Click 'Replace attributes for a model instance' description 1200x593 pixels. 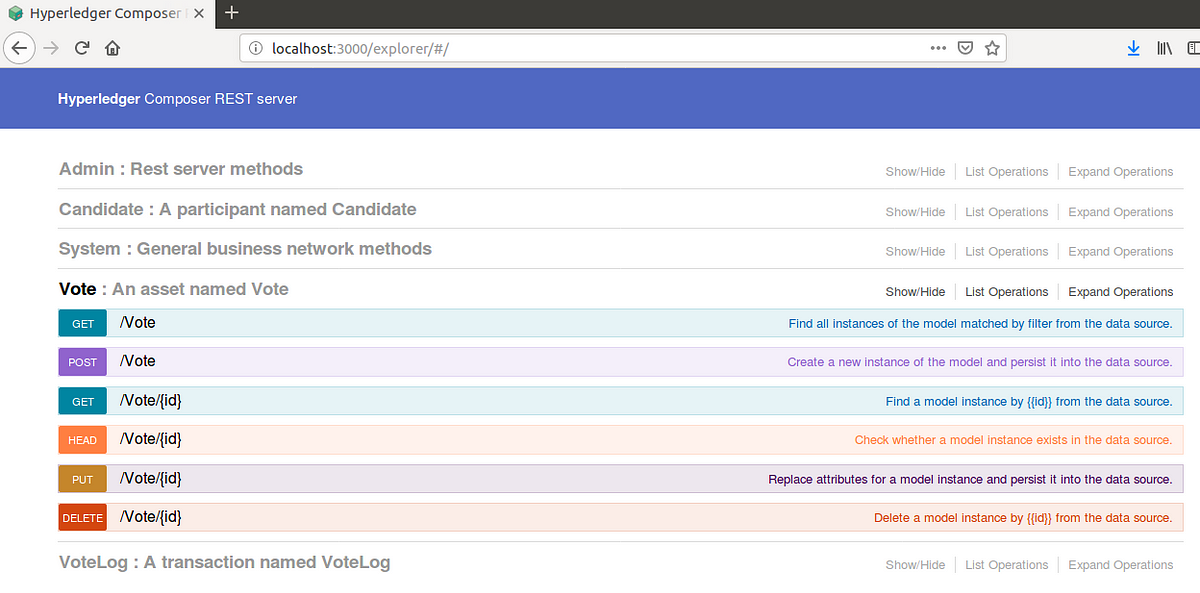point(970,480)
